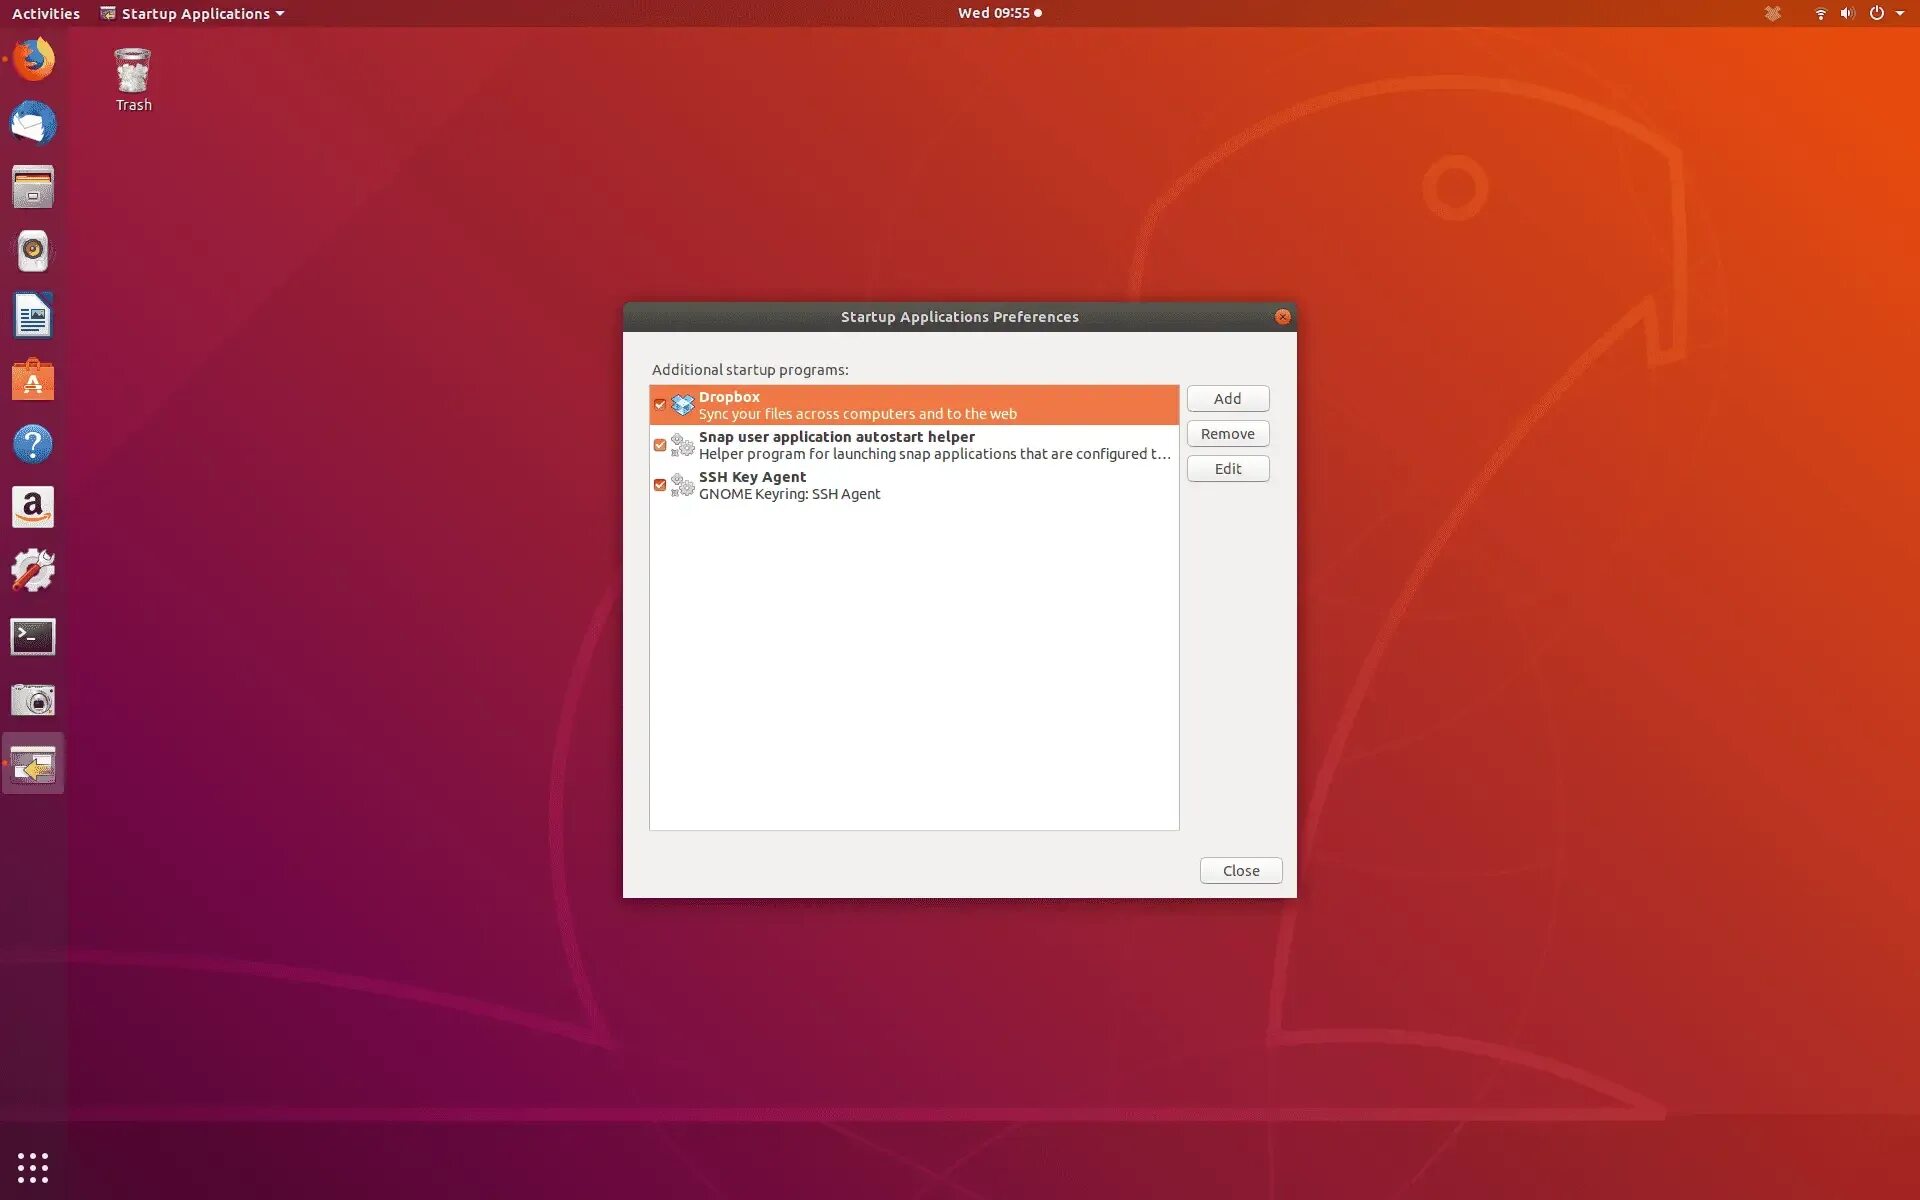Viewport: 1920px width, 1200px height.
Task: Open Rhythmbox music player in dock
Action: (x=33, y=251)
